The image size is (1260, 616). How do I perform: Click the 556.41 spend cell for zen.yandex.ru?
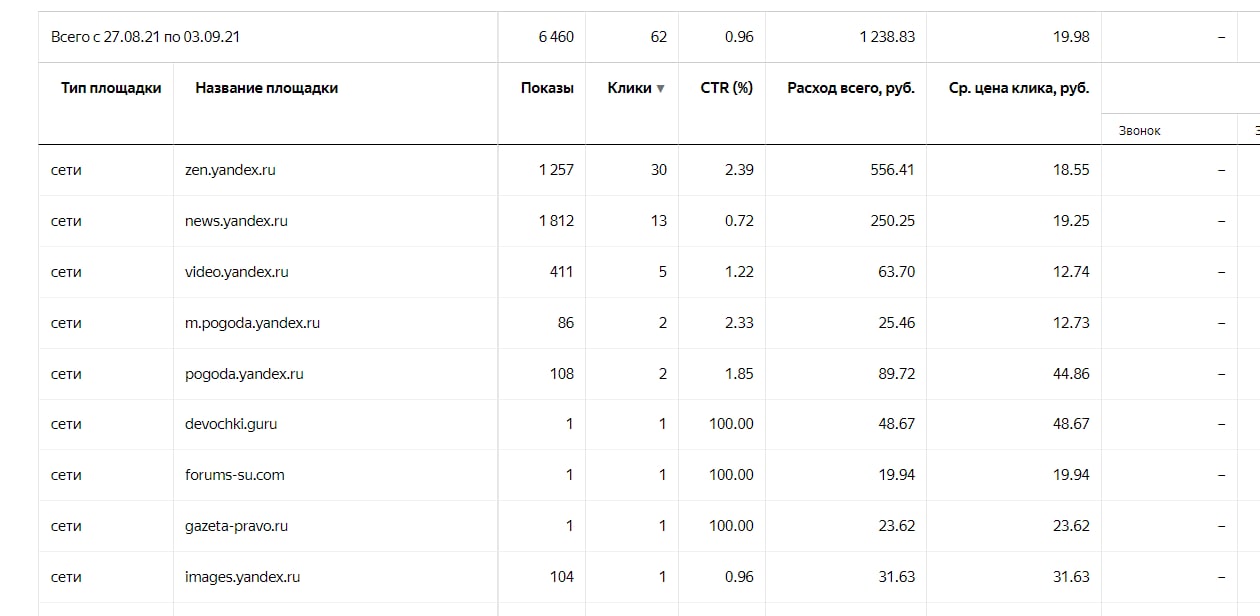(x=892, y=170)
